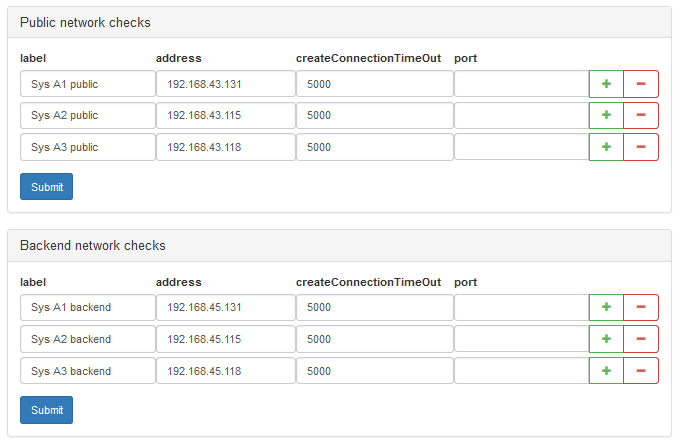The image size is (682, 448).
Task: Click the green plus on Sys A3 backend
Action: 606,371
